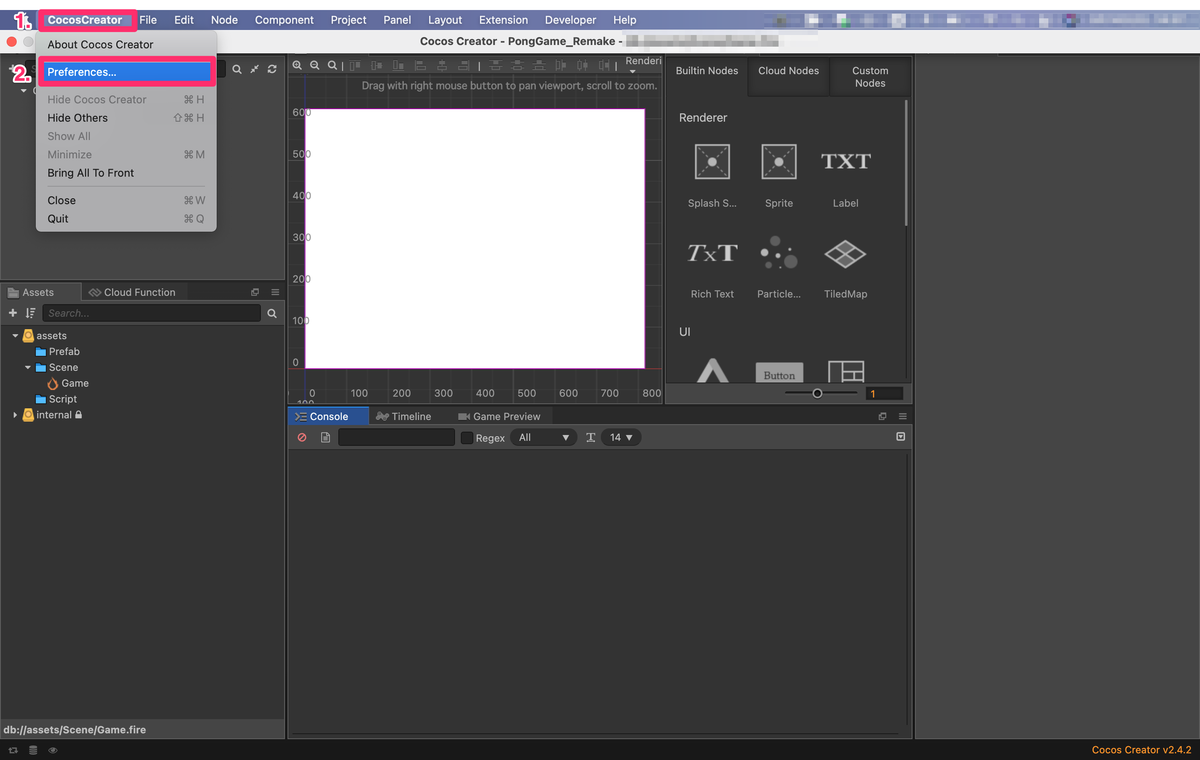Select the Console tab
1200x760 pixels.
[328, 416]
